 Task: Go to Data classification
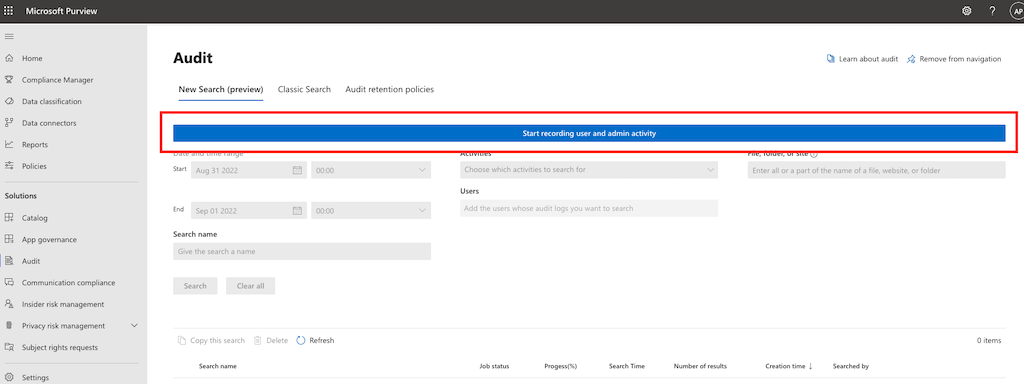[x=52, y=101]
